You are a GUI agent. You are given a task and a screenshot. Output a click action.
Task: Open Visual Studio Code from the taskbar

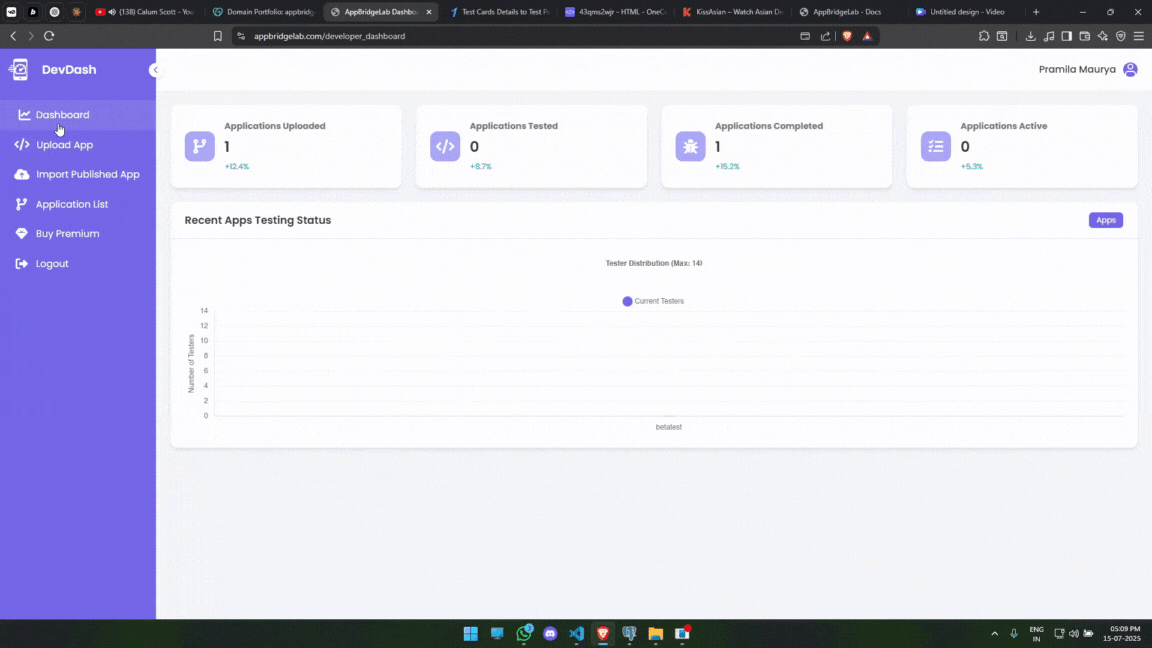pos(577,633)
